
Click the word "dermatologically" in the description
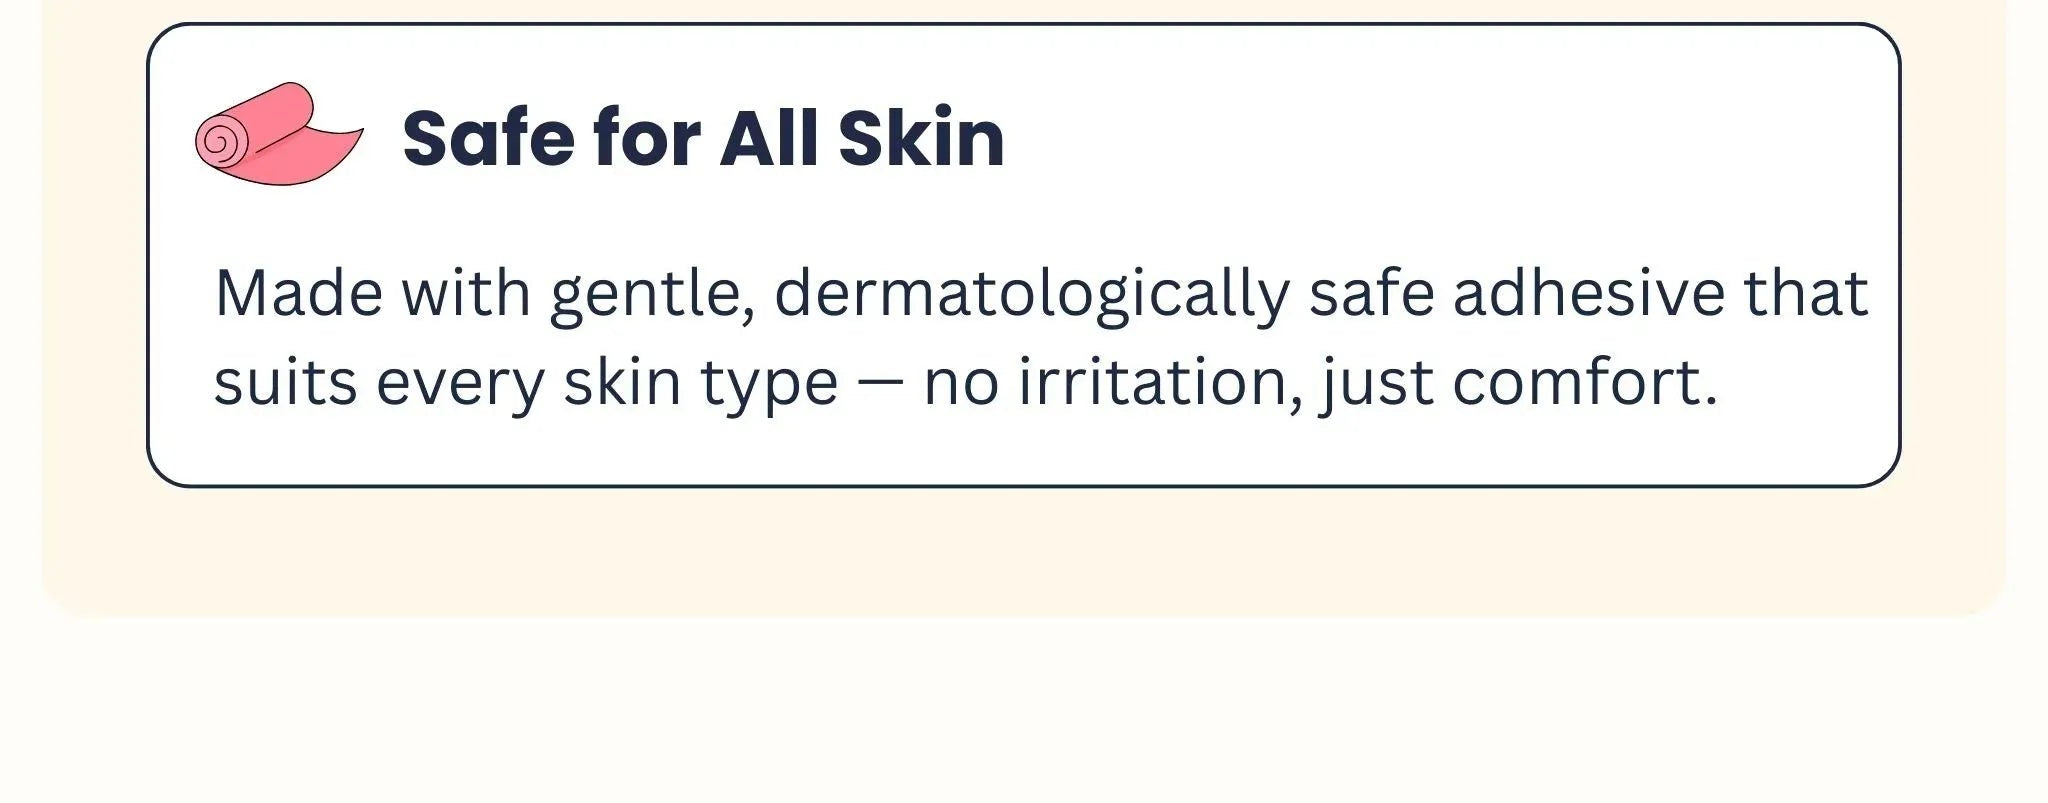tap(1031, 294)
